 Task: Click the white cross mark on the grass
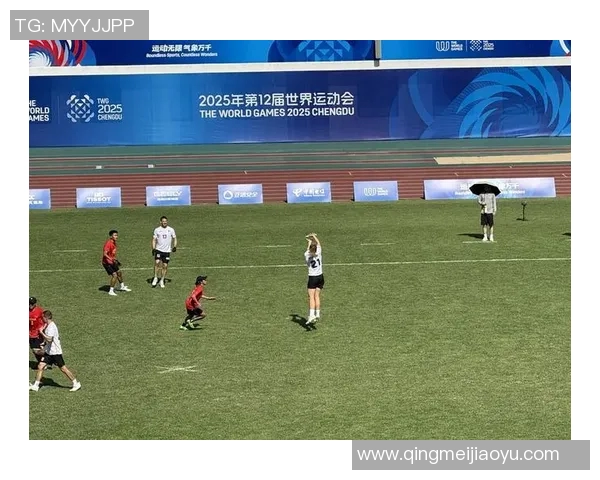click(x=177, y=369)
